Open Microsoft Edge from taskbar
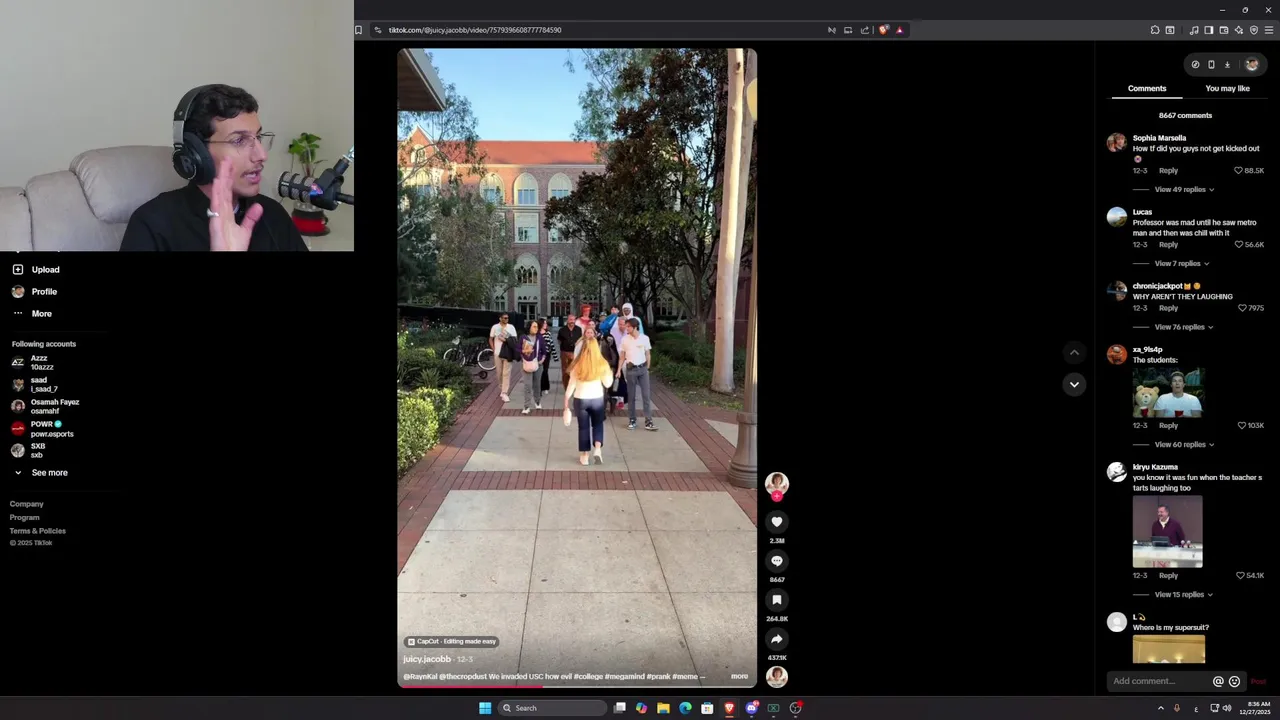 pos(685,708)
